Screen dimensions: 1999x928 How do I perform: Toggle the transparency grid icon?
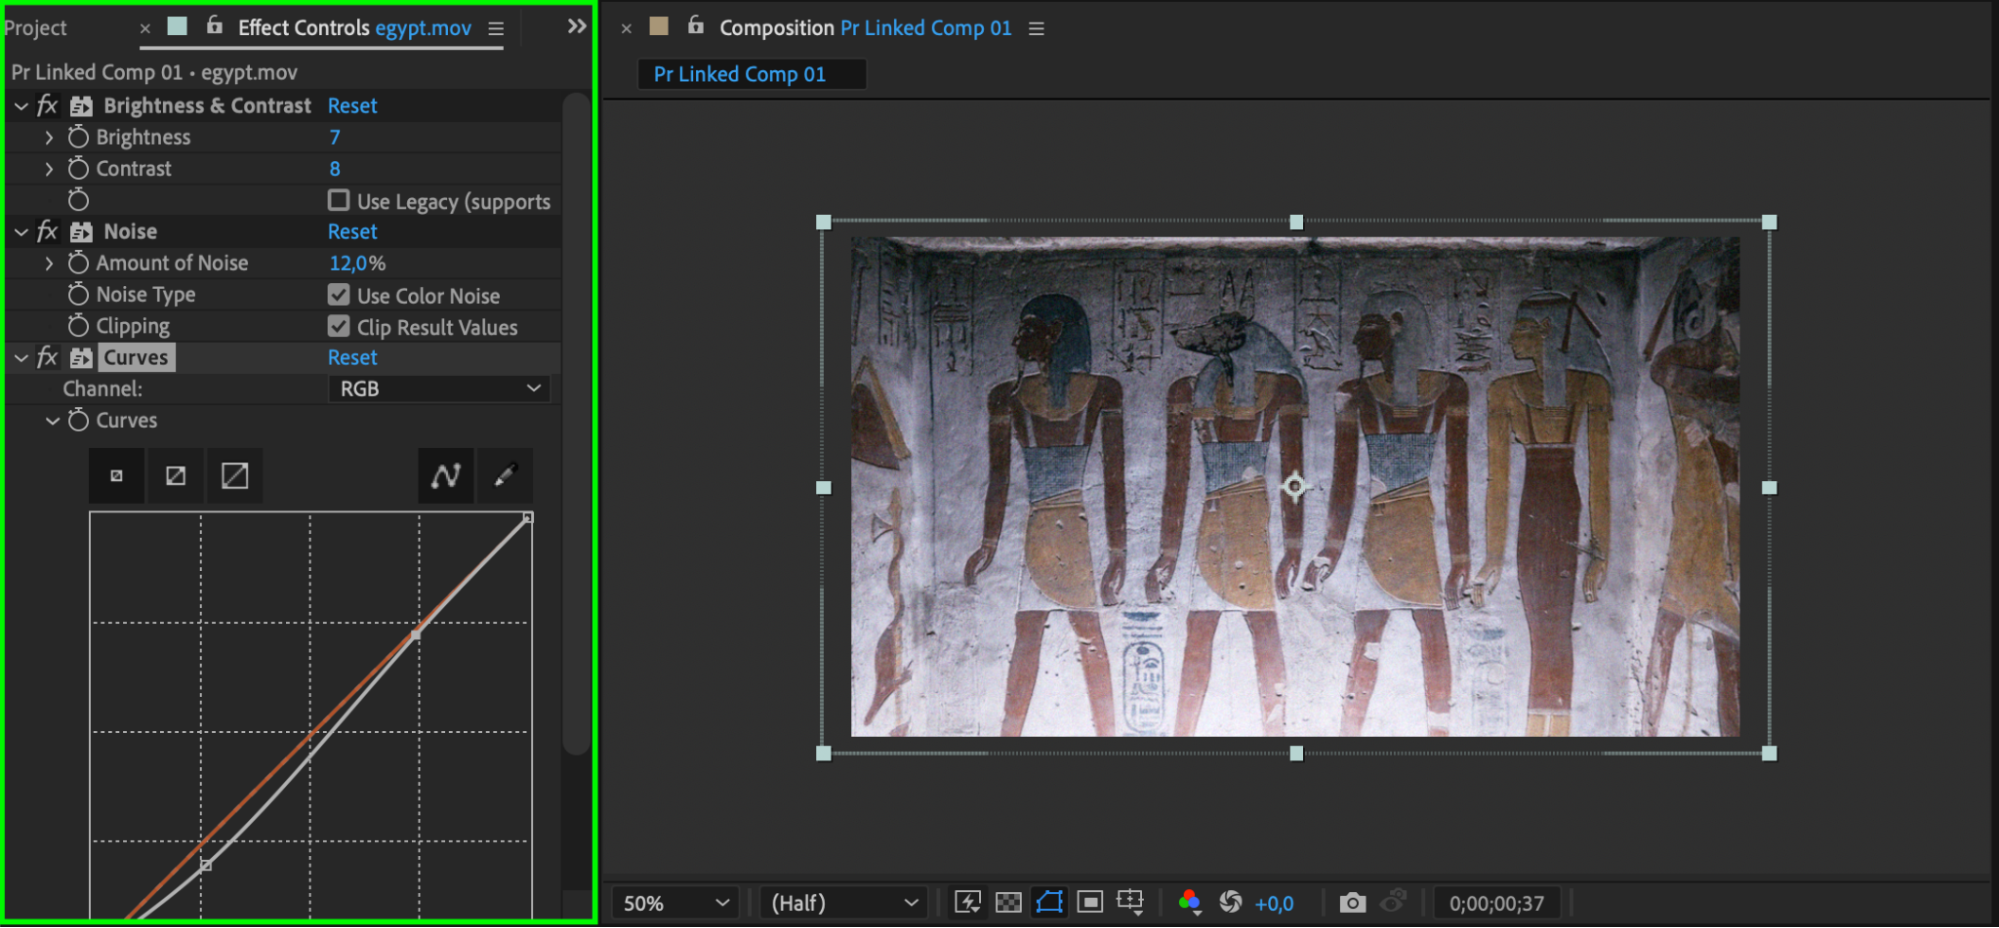1009,903
